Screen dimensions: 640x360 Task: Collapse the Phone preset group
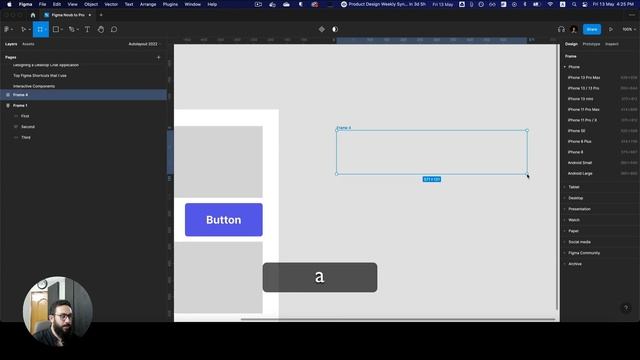pyautogui.click(x=565, y=67)
